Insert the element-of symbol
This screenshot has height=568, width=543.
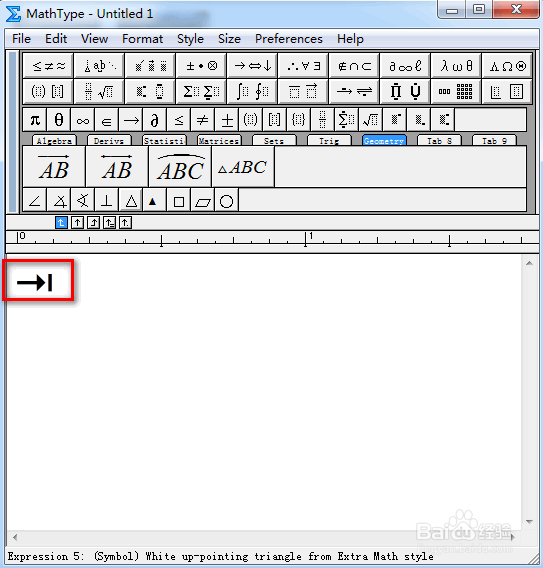point(106,120)
